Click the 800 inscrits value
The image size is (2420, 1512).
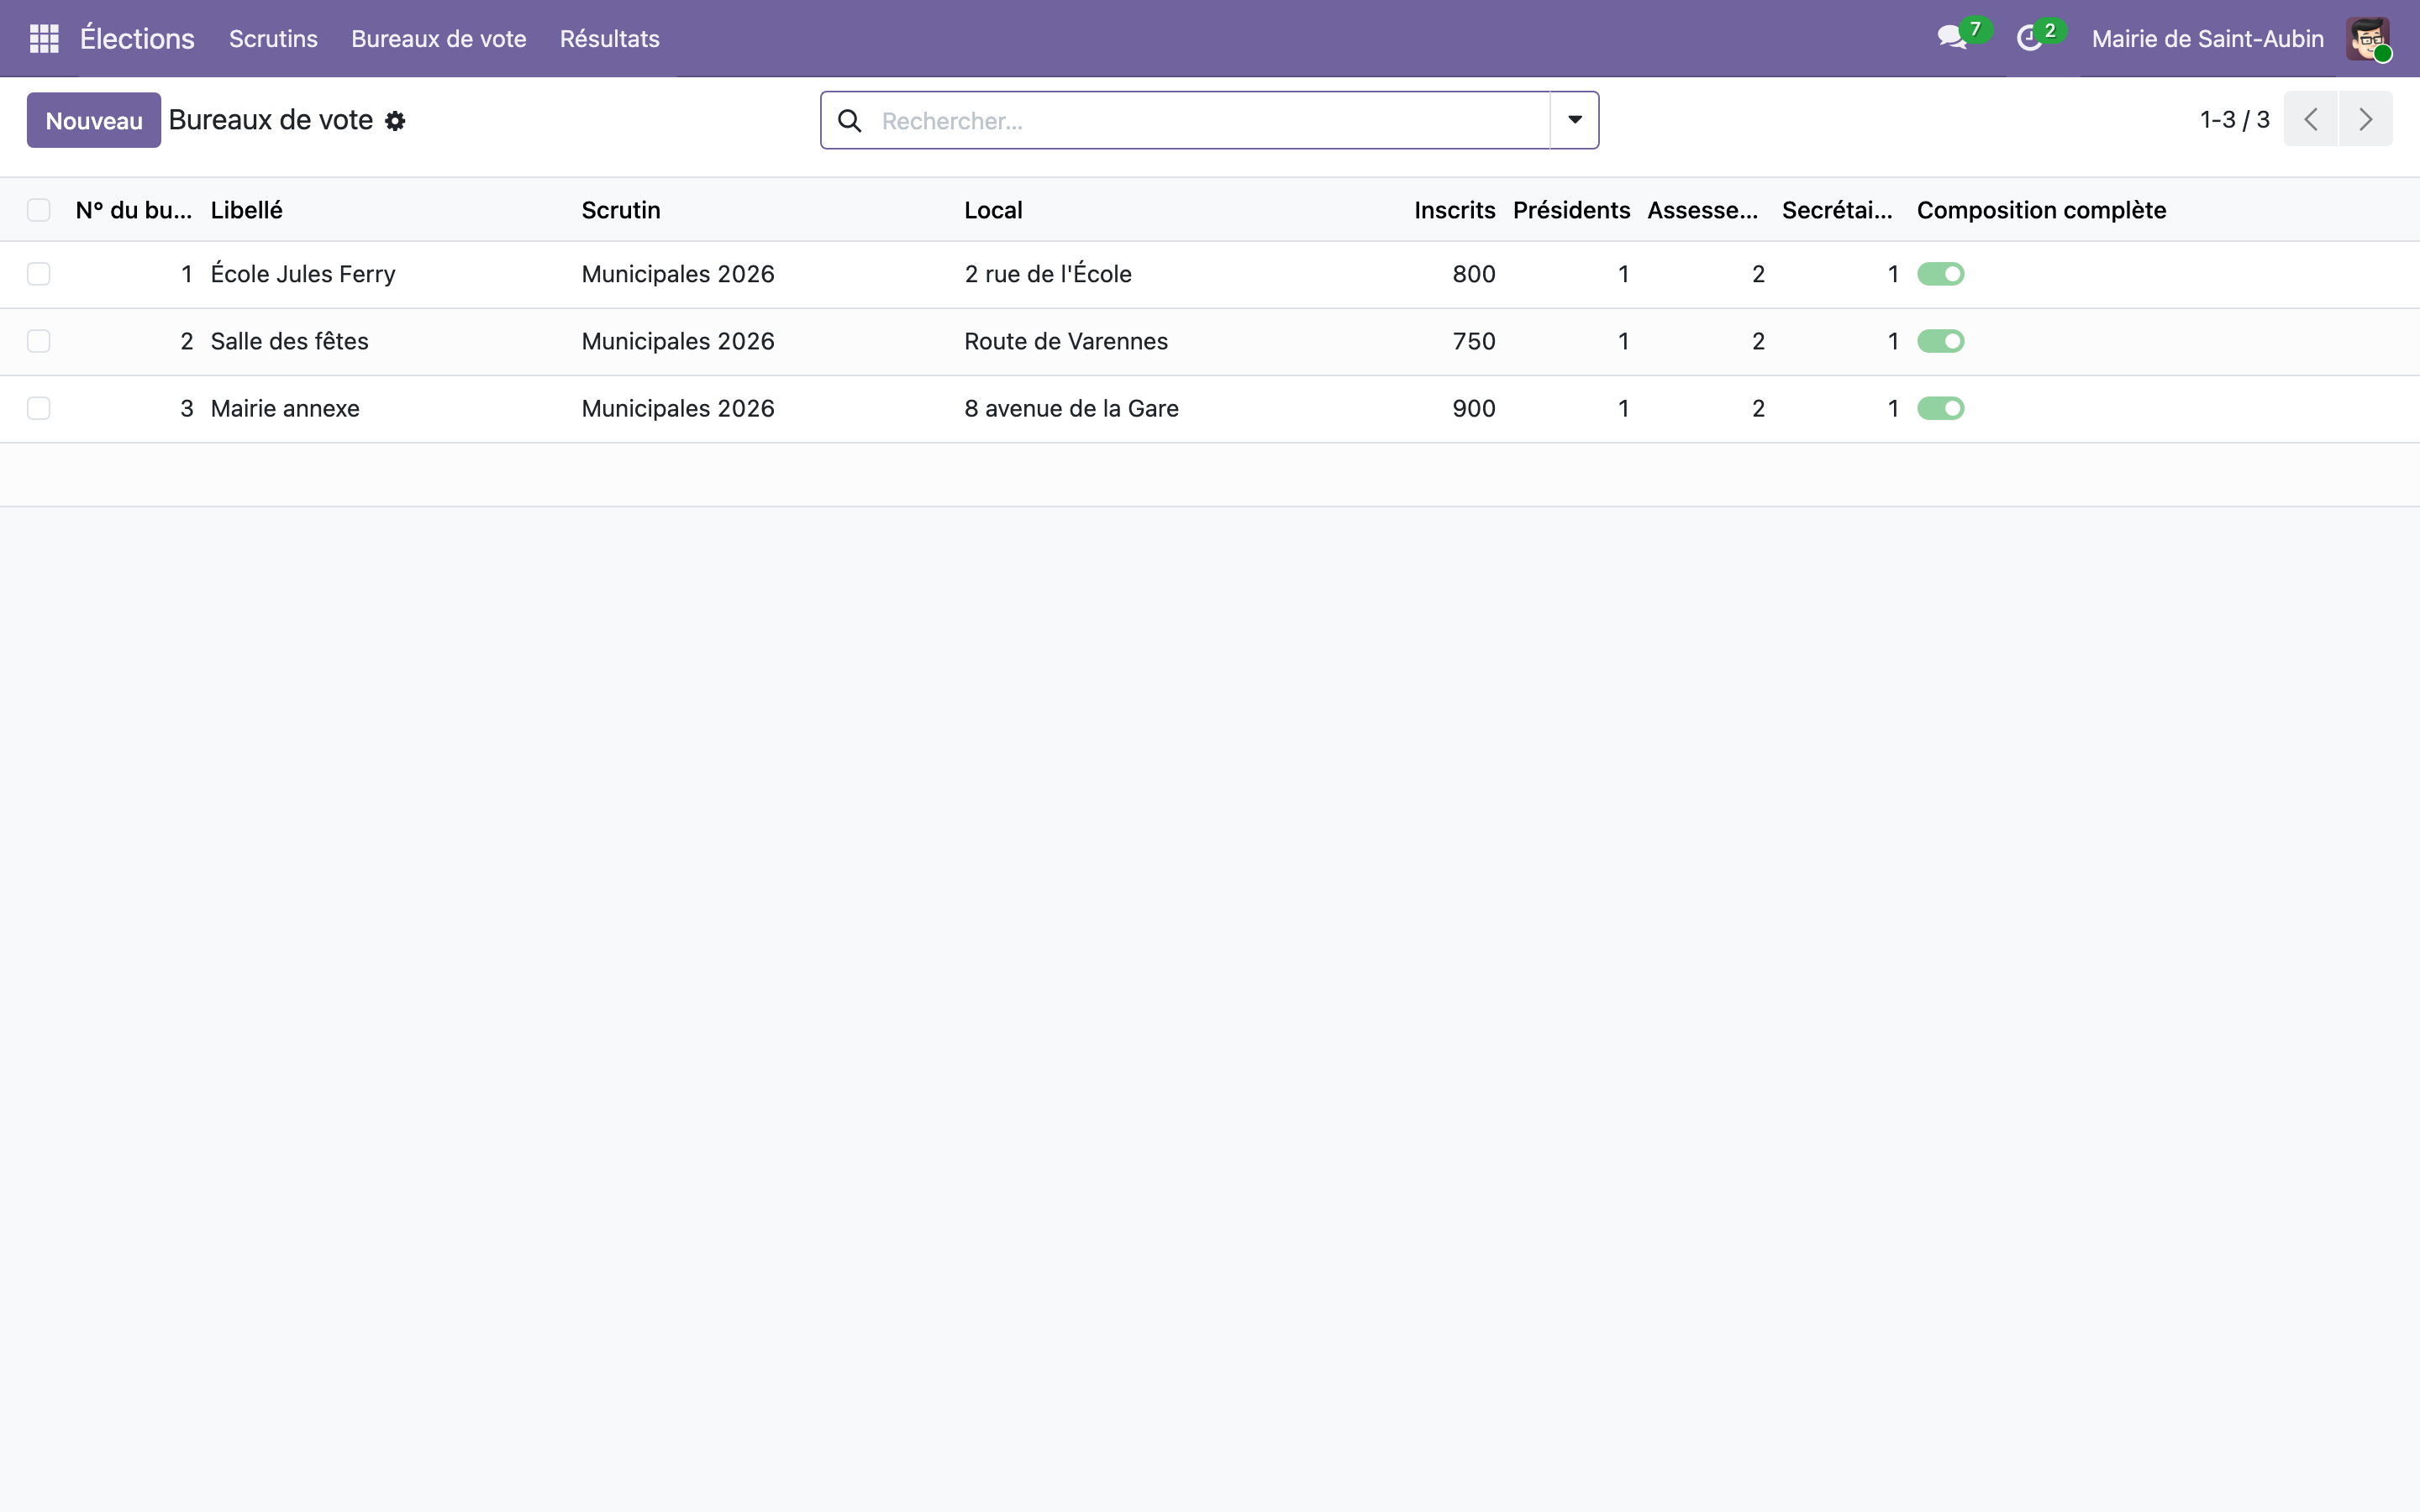point(1474,274)
